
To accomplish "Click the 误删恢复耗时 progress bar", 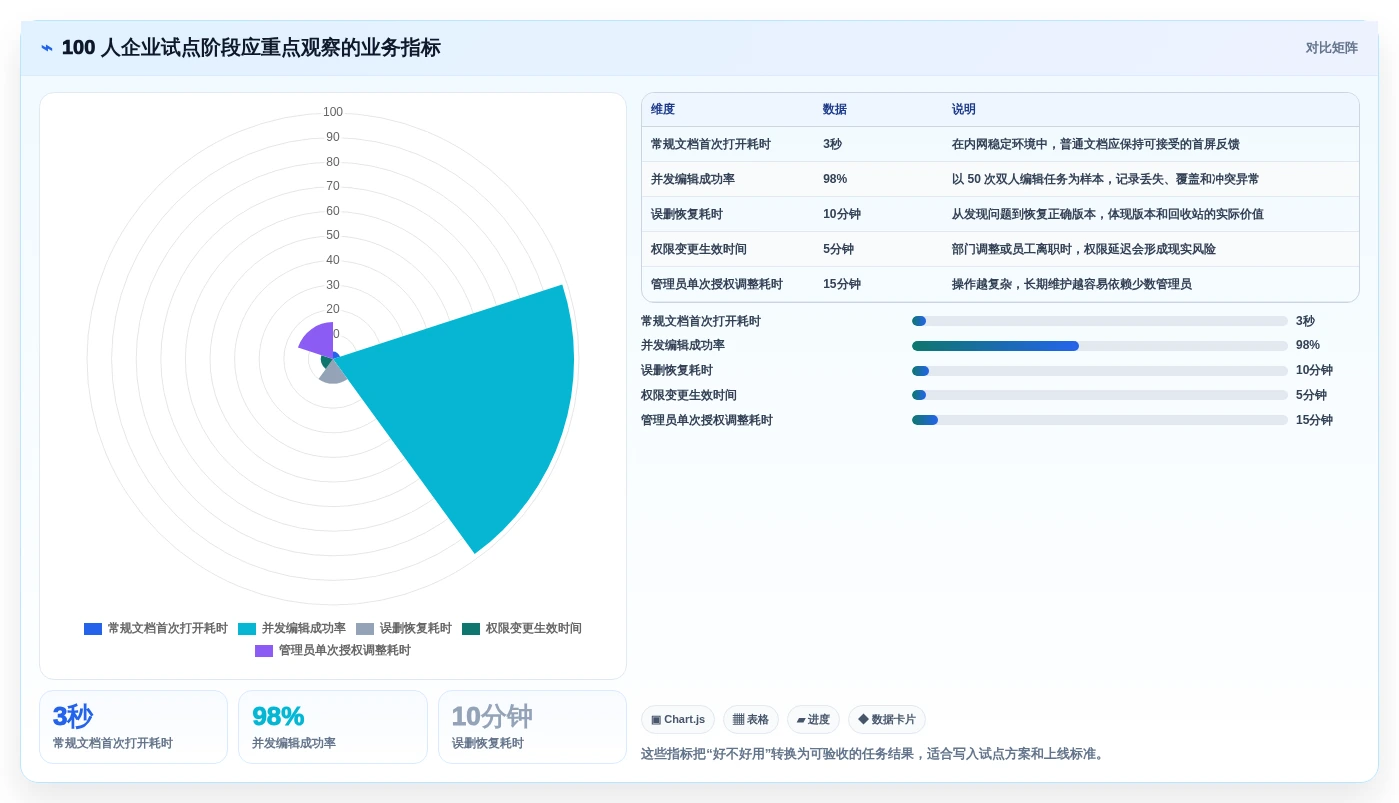I will (1100, 371).
